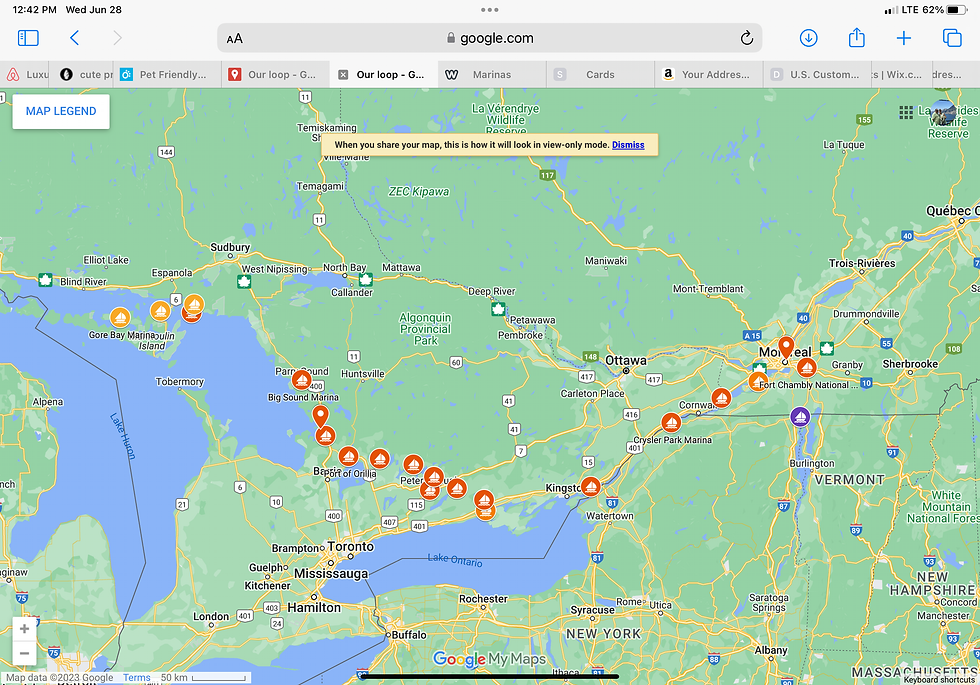Zoom out on the map
Image resolution: width=980 pixels, height=685 pixels.
pos(24,654)
